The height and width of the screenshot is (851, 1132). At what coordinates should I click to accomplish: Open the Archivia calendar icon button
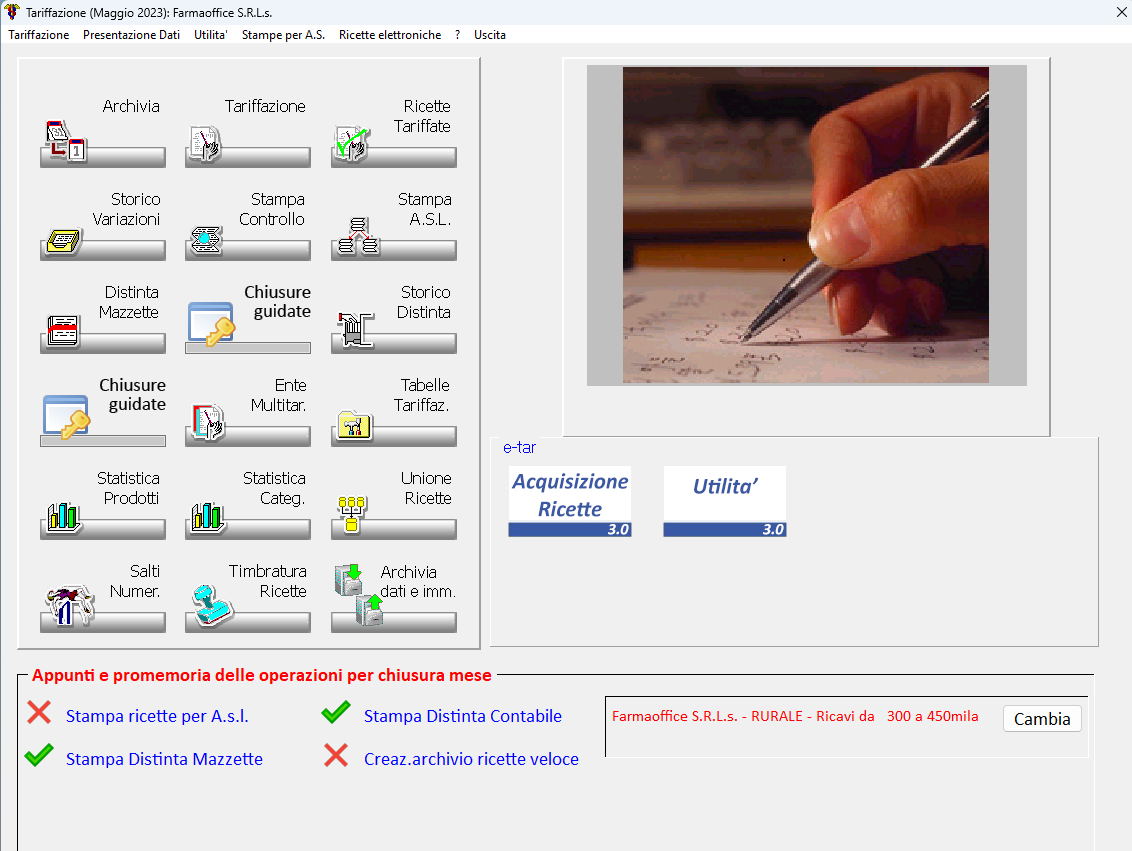pyautogui.click(x=103, y=131)
